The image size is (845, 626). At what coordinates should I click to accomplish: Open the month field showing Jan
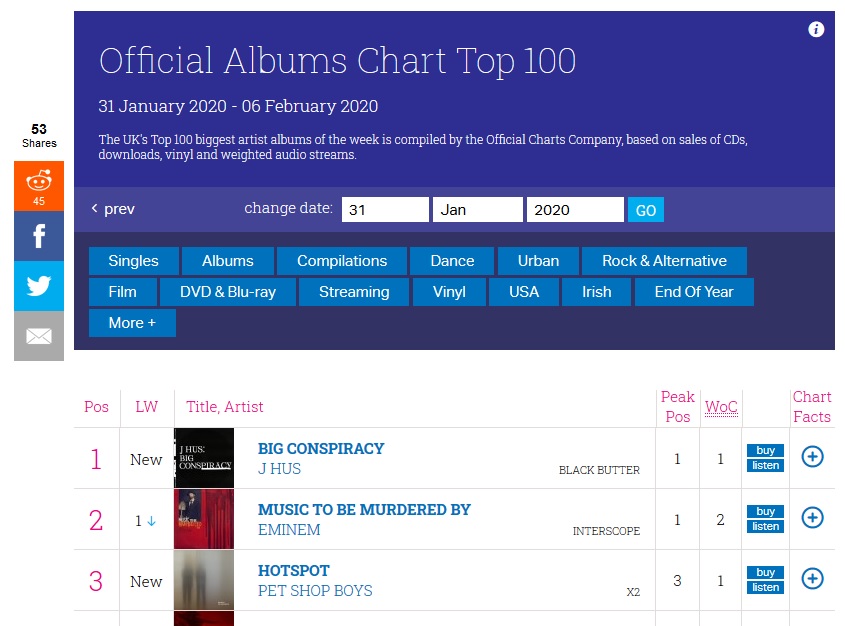pos(478,210)
